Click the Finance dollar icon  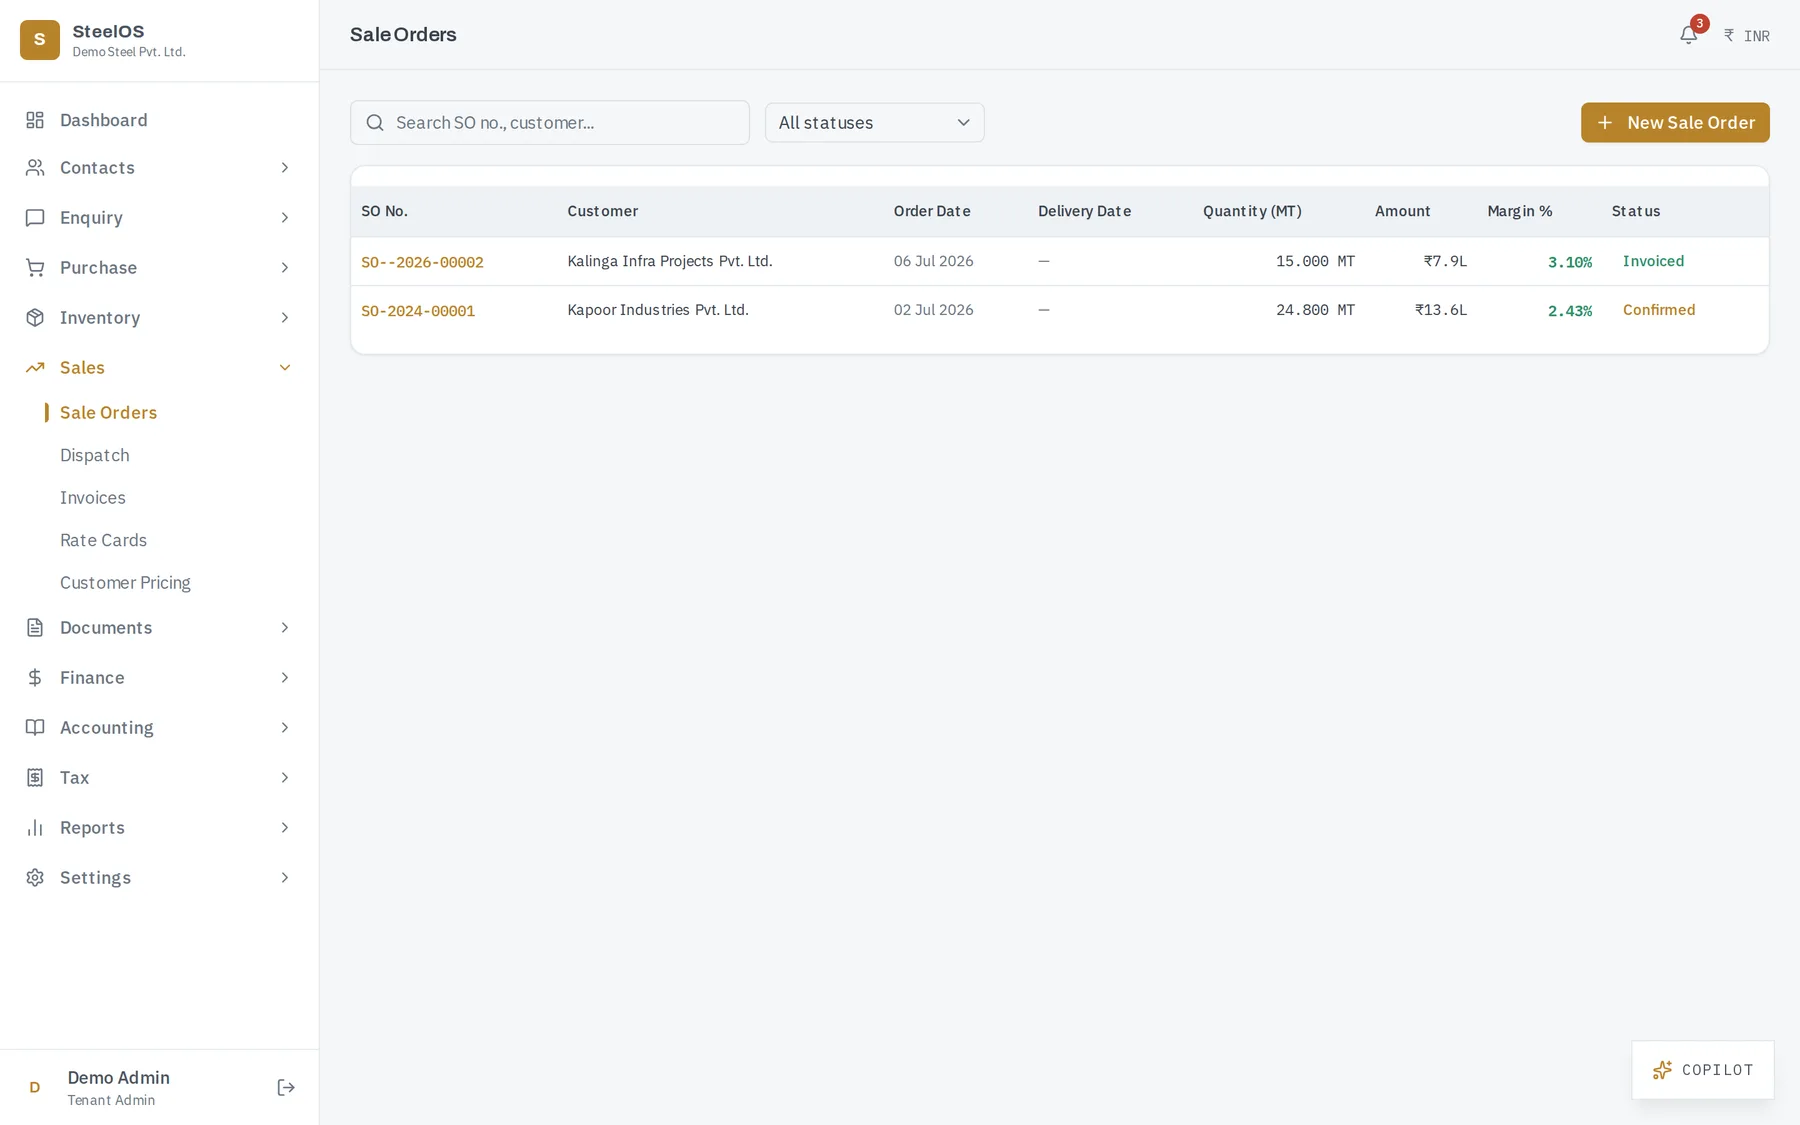35,677
